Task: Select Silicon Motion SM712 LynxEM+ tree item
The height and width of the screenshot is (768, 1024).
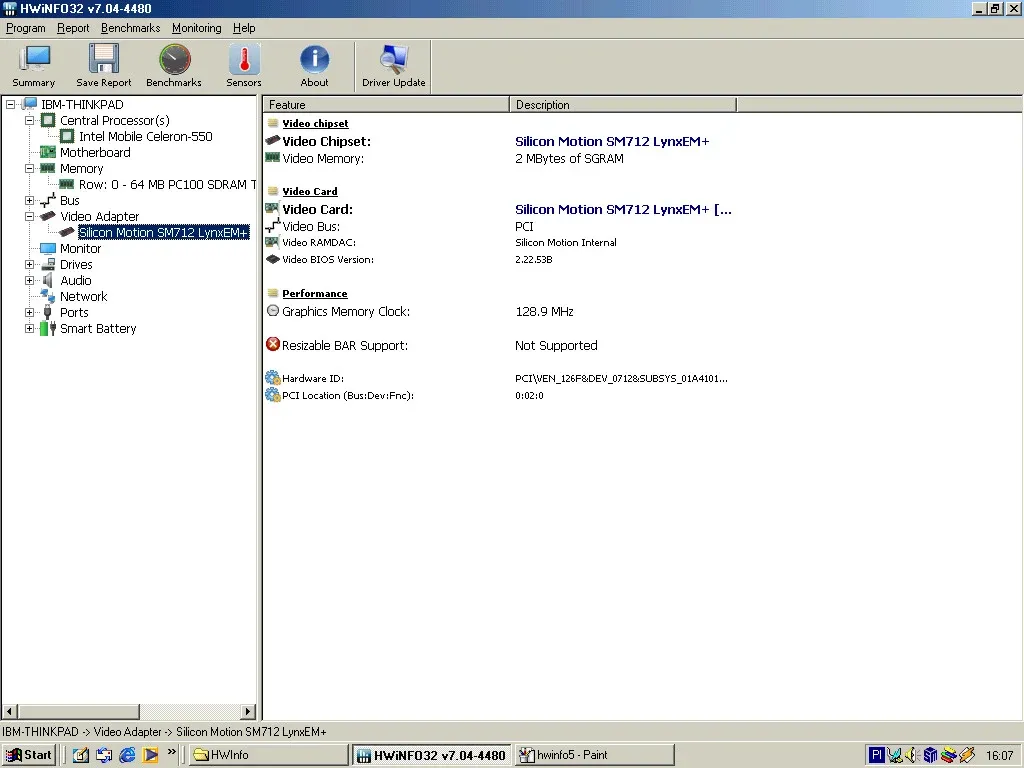Action: point(163,232)
